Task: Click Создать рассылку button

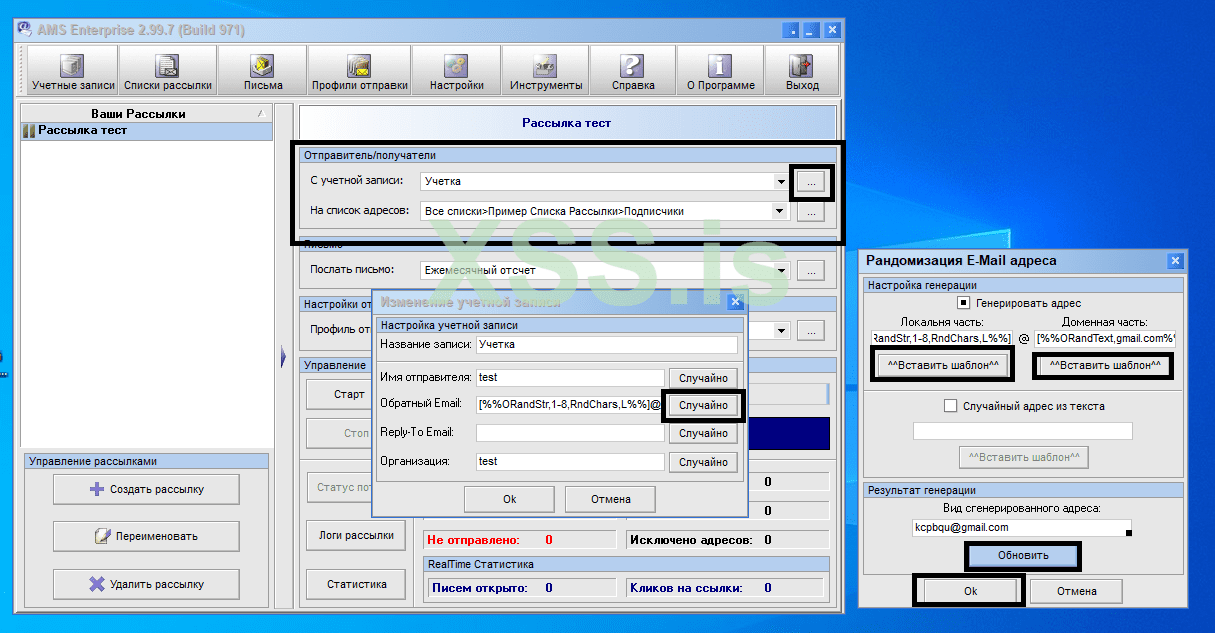Action: click(146, 489)
